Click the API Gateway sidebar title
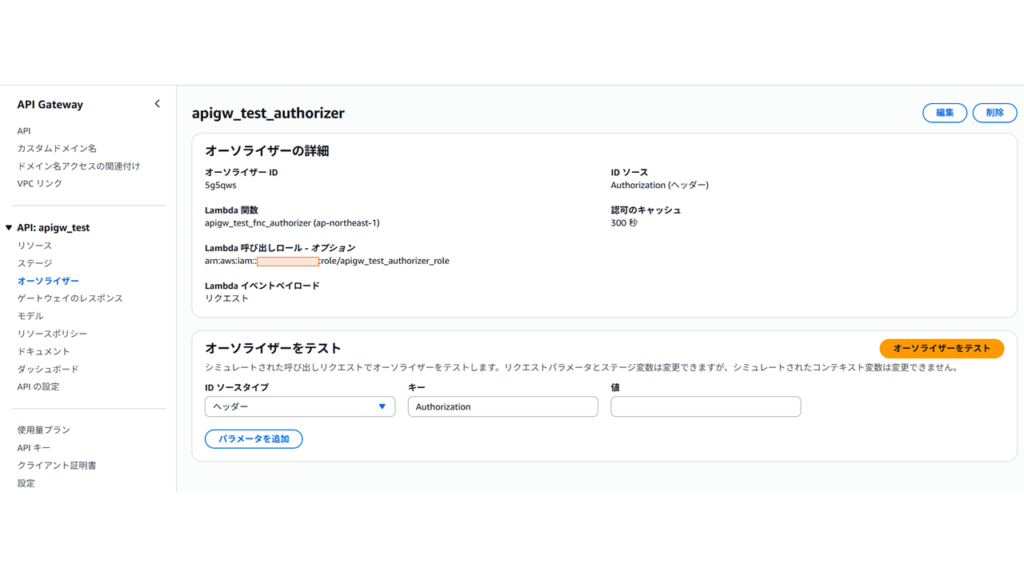Image resolution: width=1024 pixels, height=576 pixels. 50,104
